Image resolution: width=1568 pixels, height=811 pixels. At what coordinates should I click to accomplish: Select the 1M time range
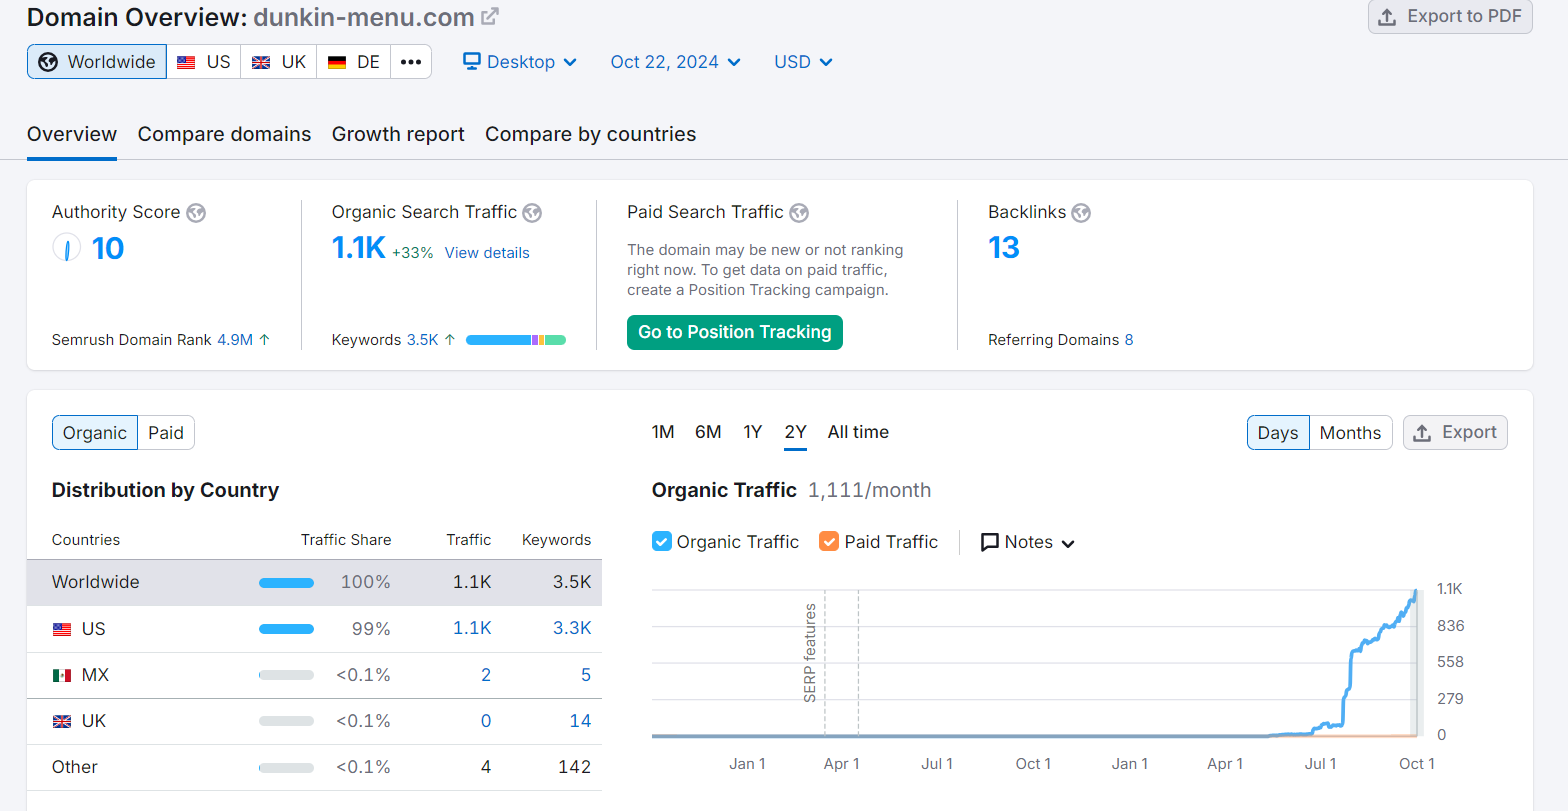pos(663,432)
